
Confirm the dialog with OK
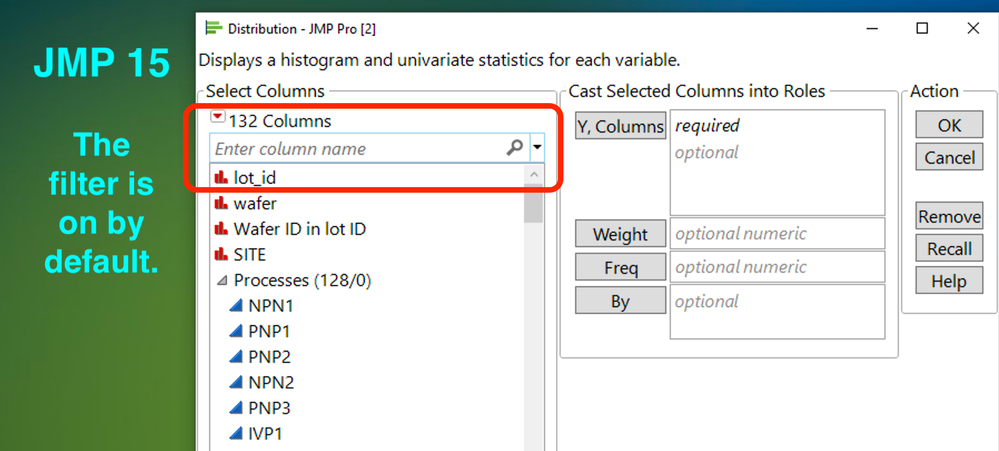pos(948,127)
